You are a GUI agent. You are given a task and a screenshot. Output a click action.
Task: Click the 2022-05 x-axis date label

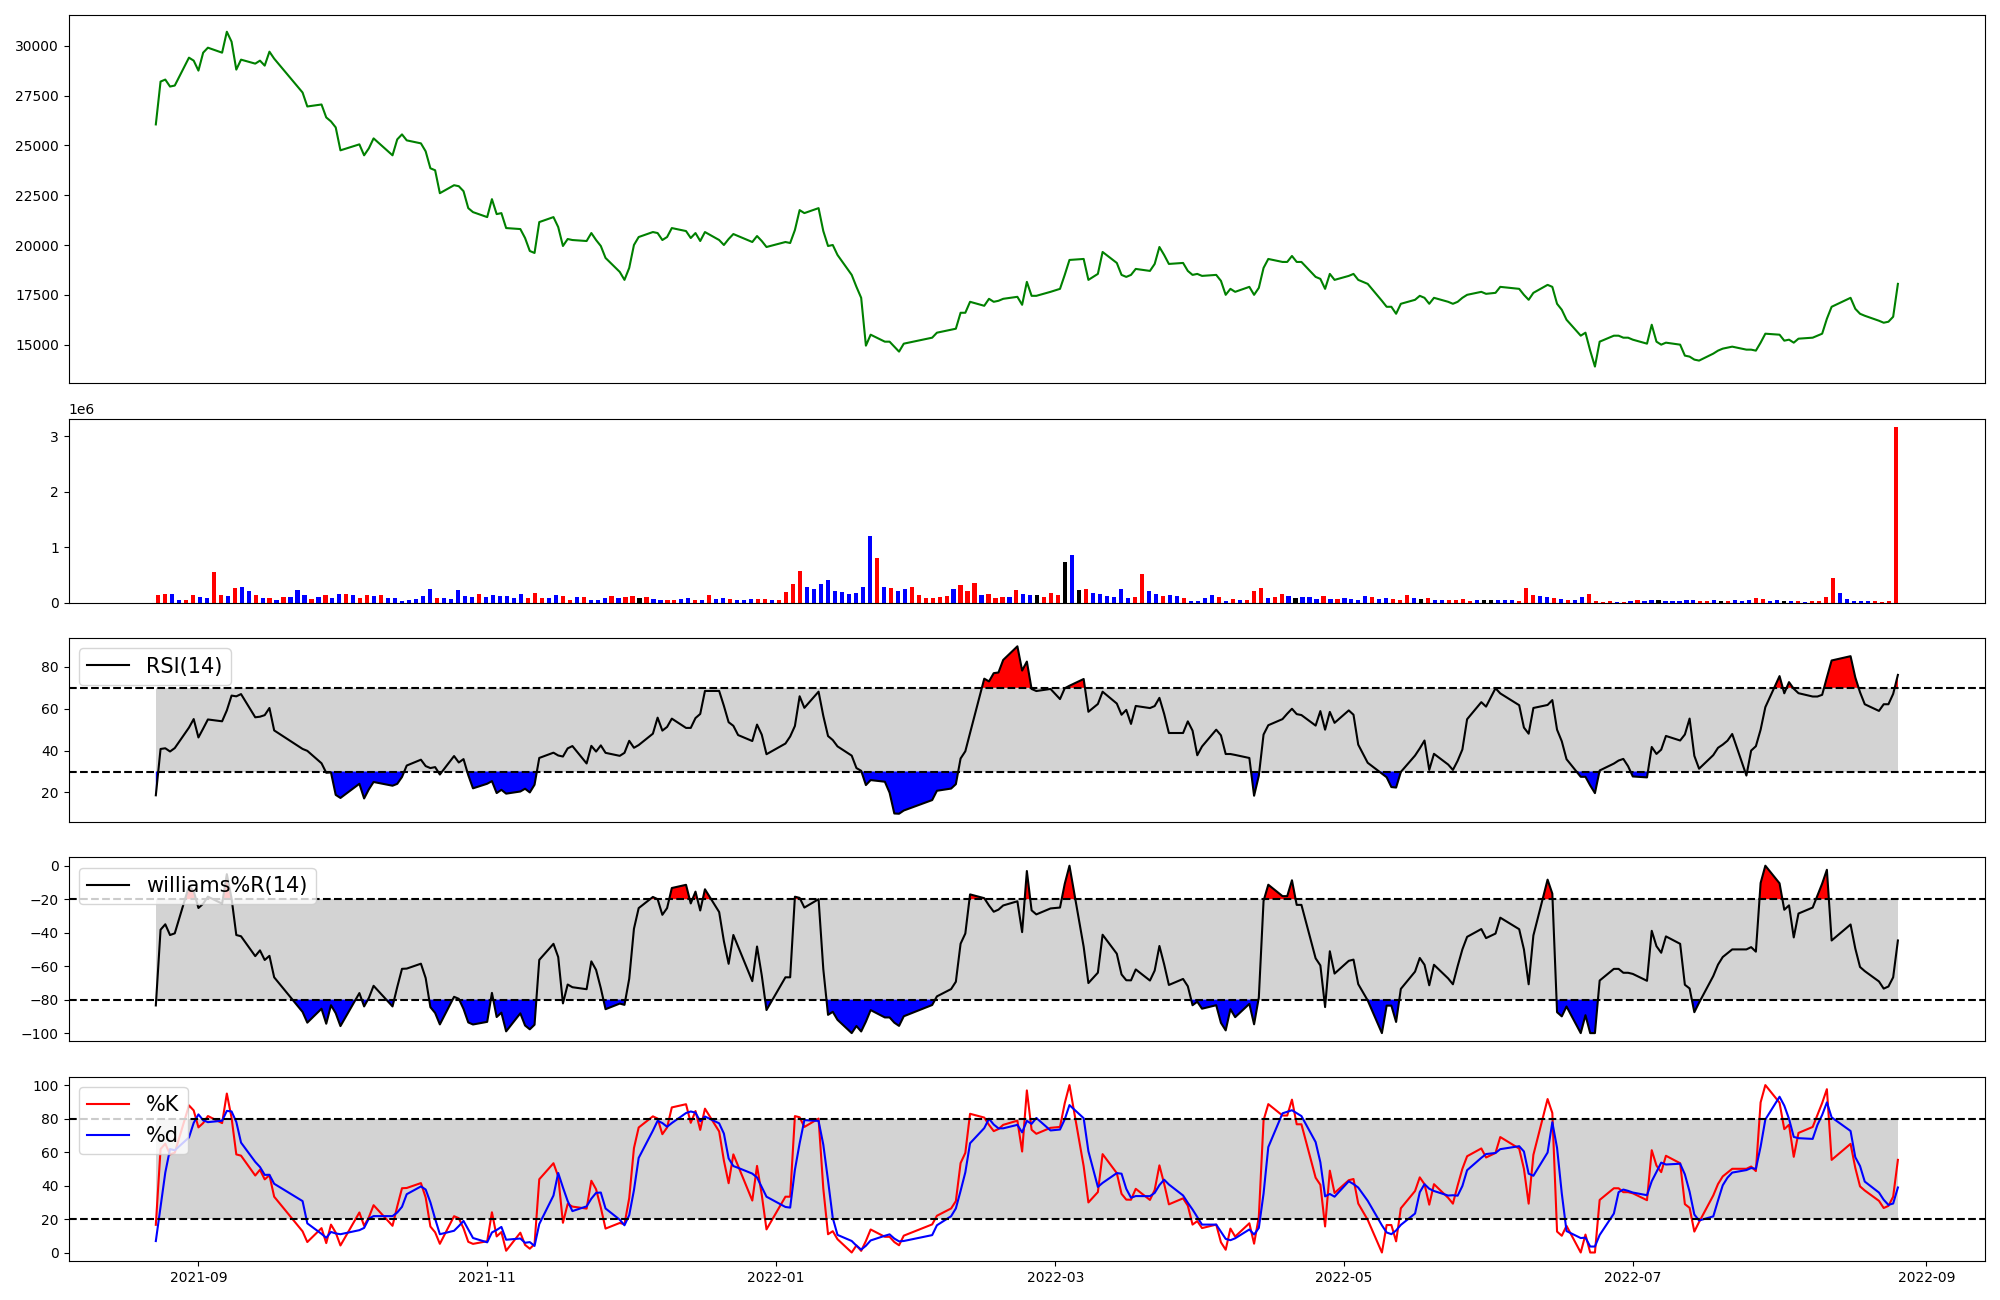click(1343, 1277)
